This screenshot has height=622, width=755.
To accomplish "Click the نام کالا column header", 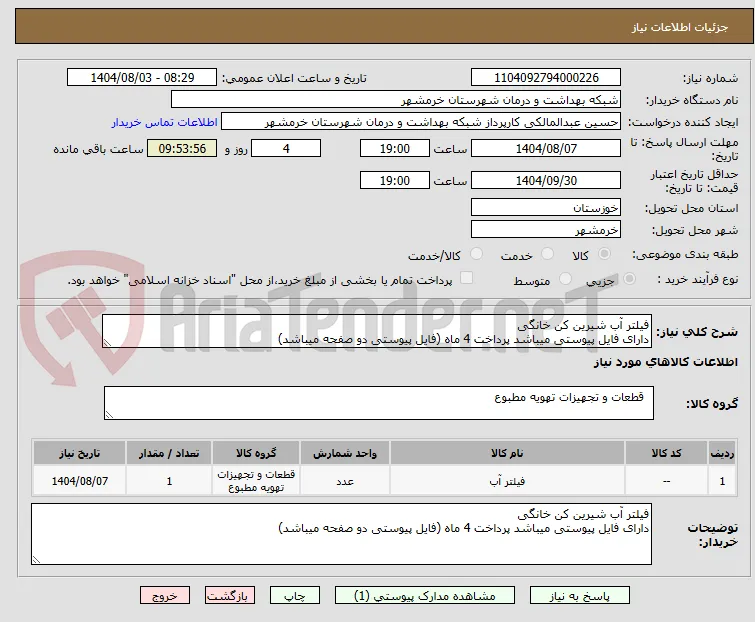I will (x=507, y=453).
